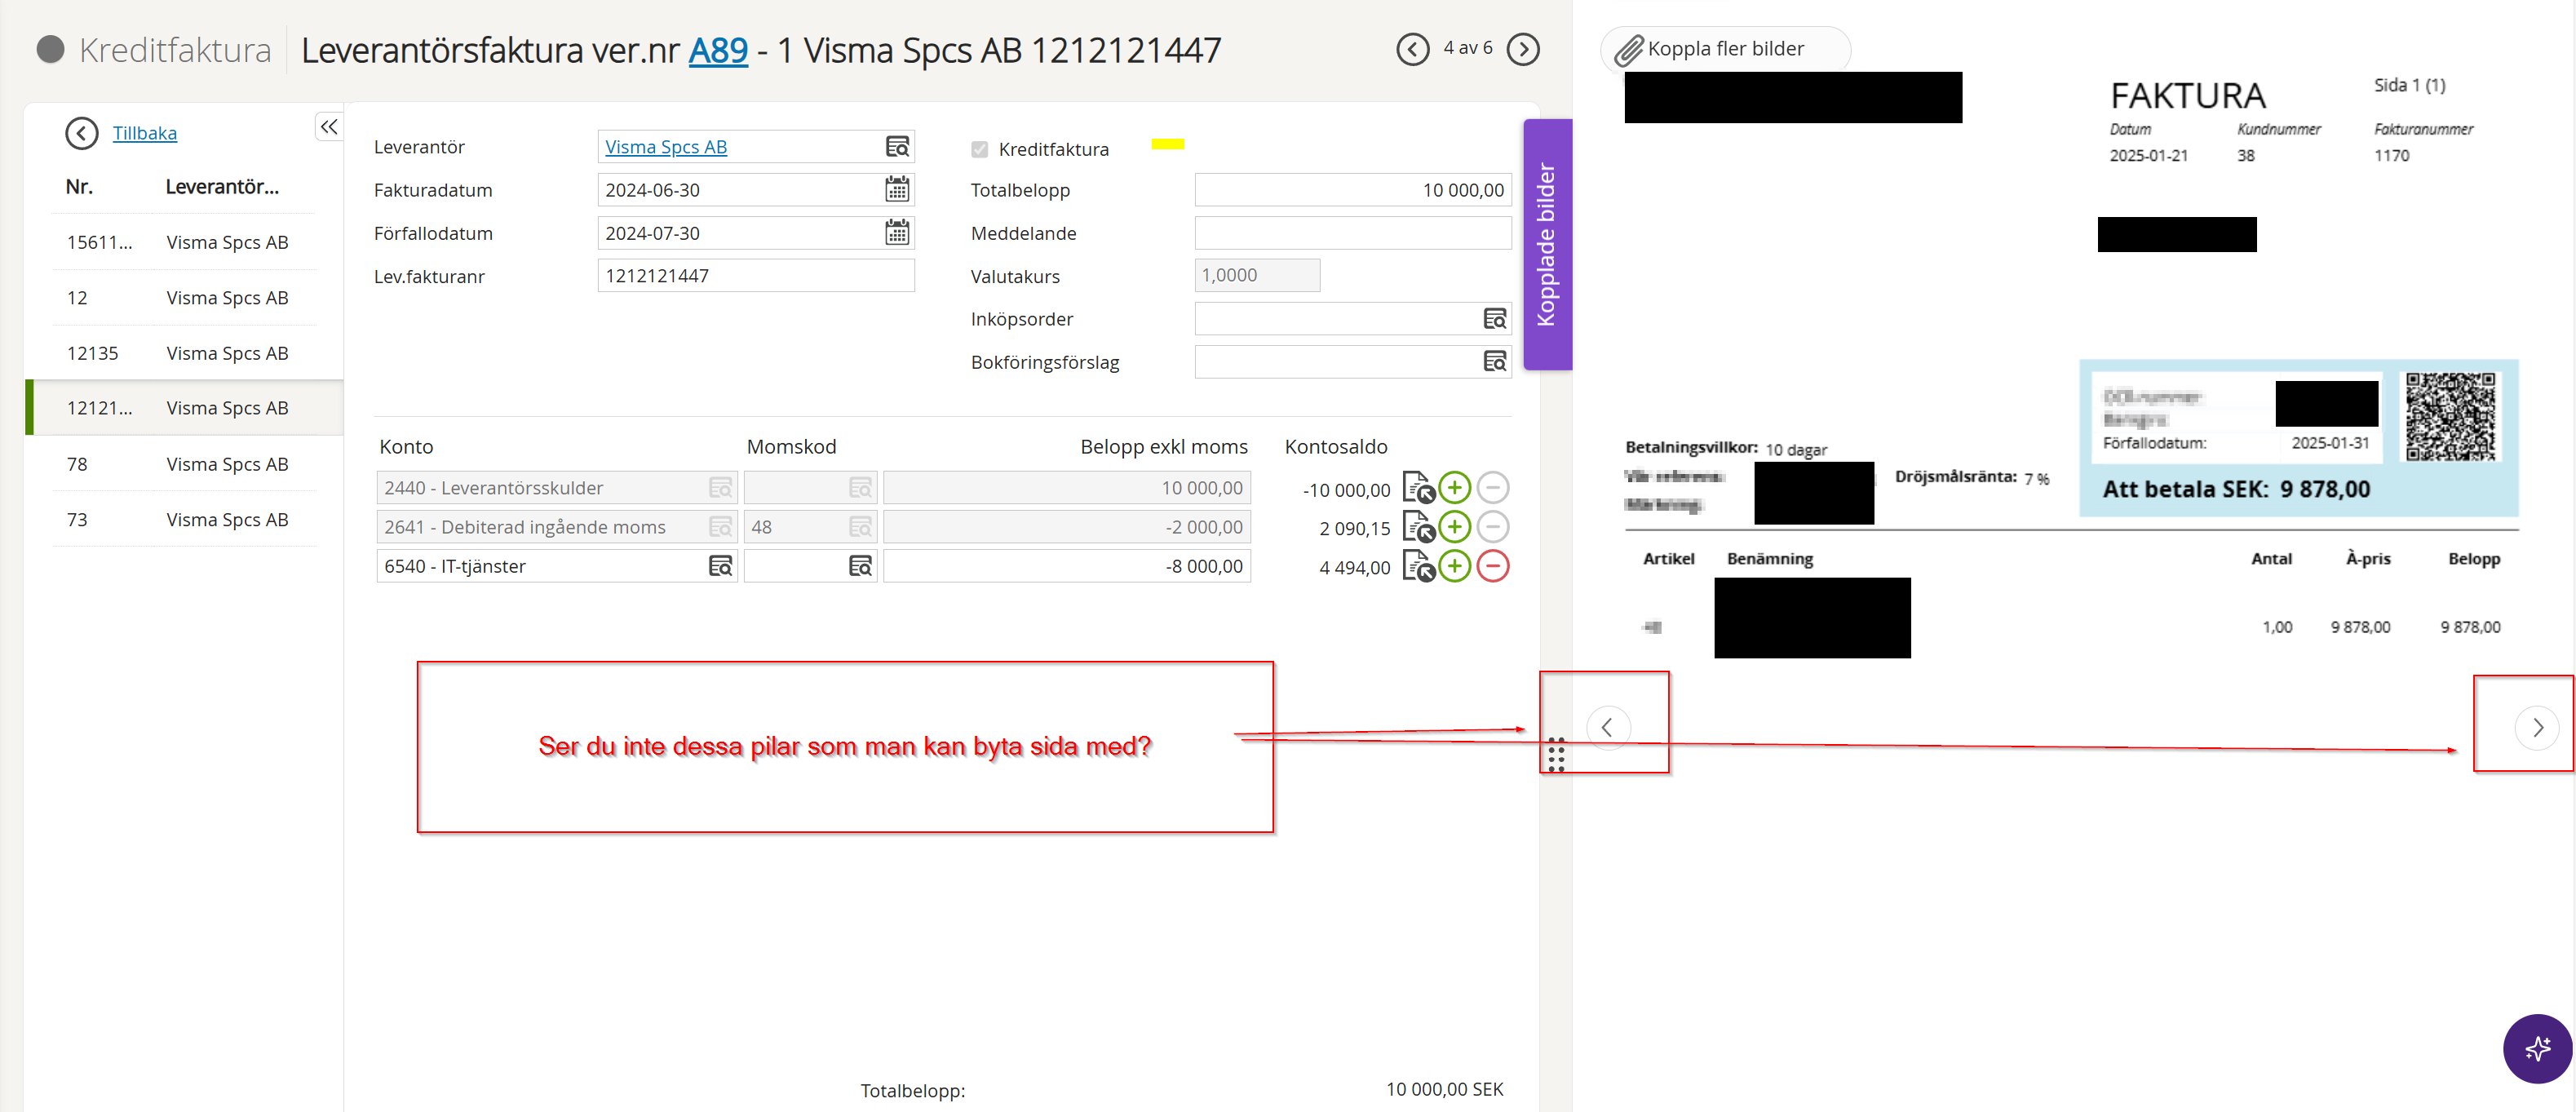This screenshot has width=2576, height=1112.
Task: Toggle the Kreditfaktura checkbox
Action: (979, 149)
